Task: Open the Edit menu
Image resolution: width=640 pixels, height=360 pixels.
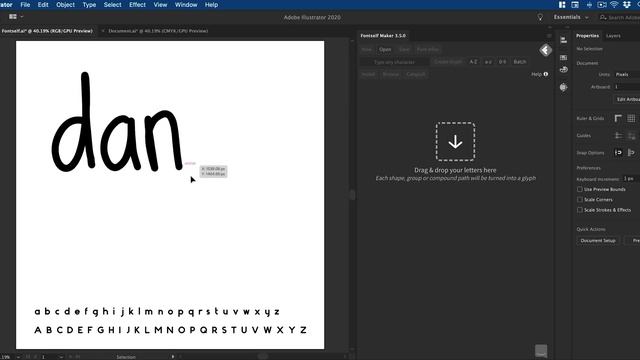Action: (x=43, y=5)
